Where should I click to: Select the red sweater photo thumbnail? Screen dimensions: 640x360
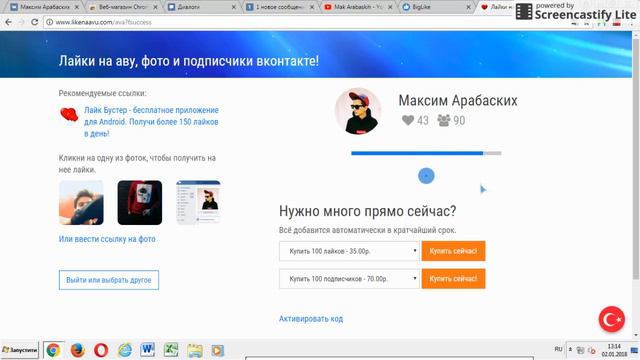pos(140,202)
